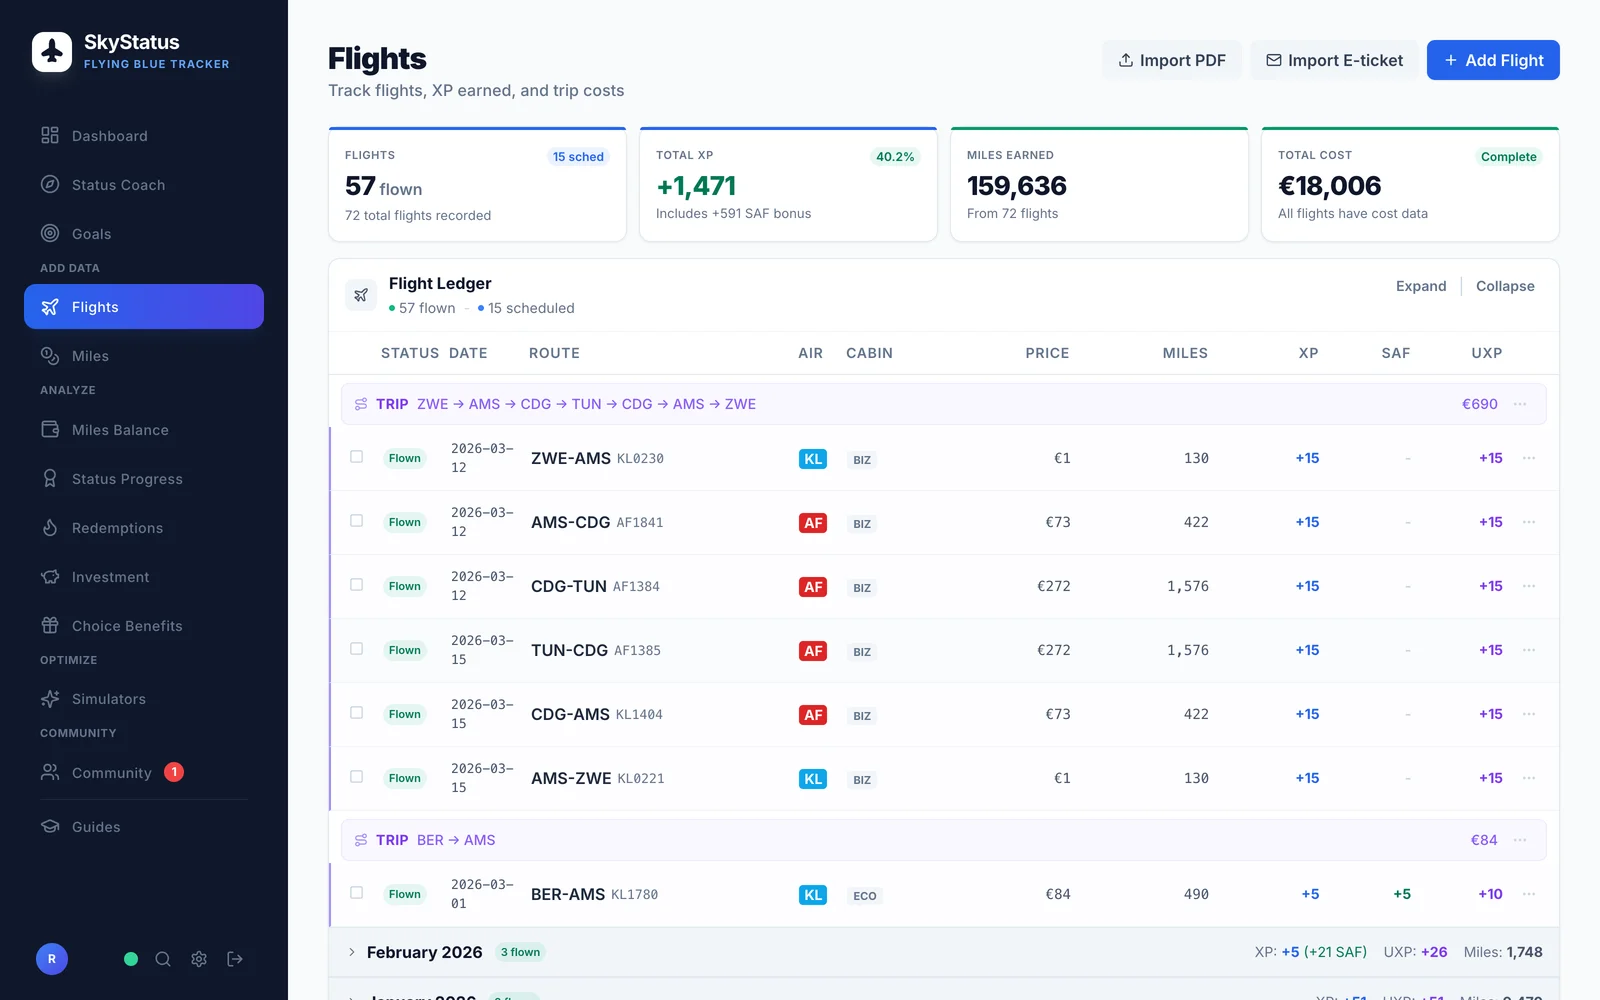The height and width of the screenshot is (1000, 1600).
Task: Tick the checkbox for TUN-CDG AF1385
Action: (x=356, y=649)
